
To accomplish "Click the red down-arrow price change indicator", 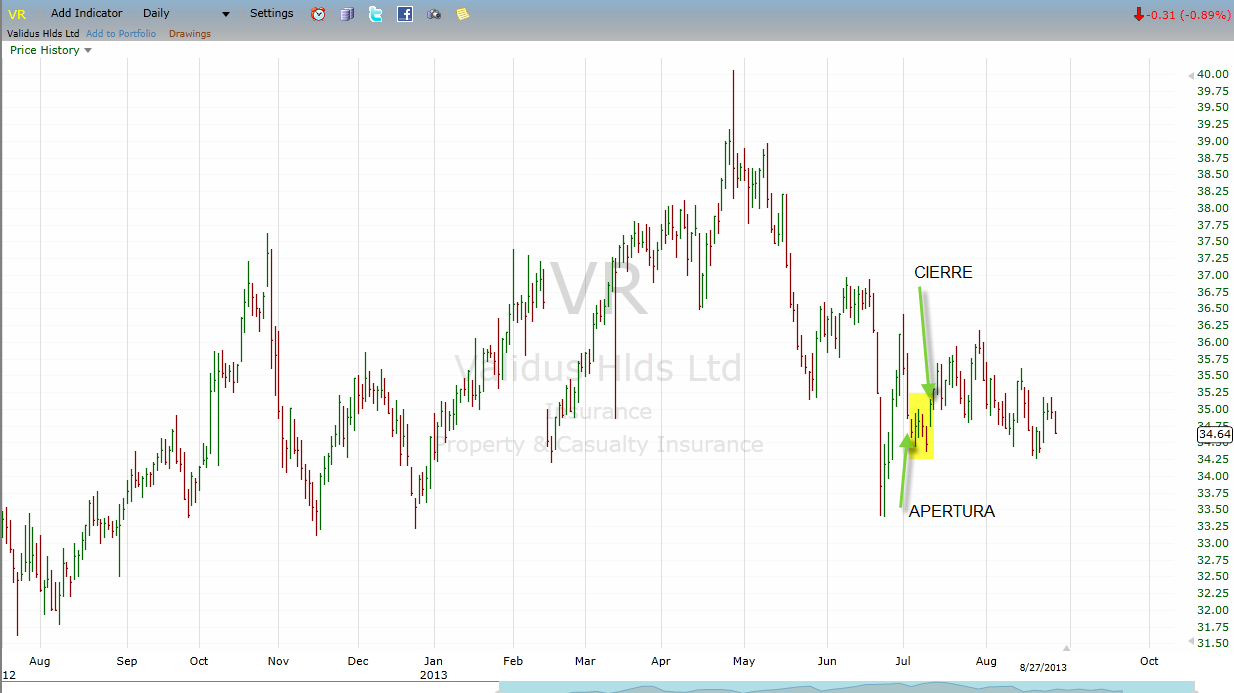I will [x=1139, y=15].
